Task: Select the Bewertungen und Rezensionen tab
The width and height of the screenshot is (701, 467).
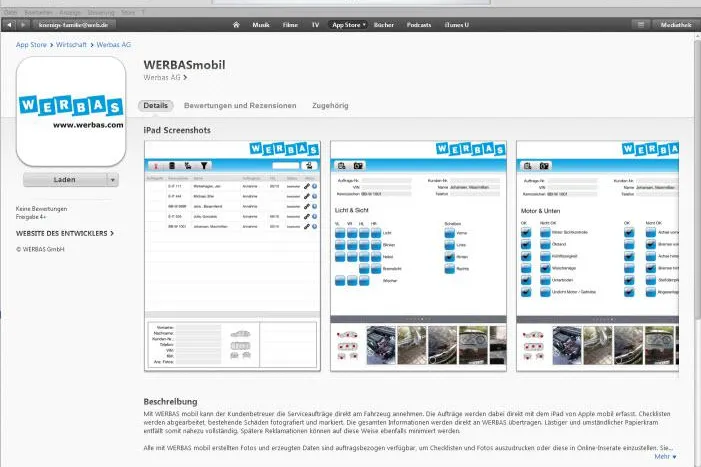Action: coord(240,105)
